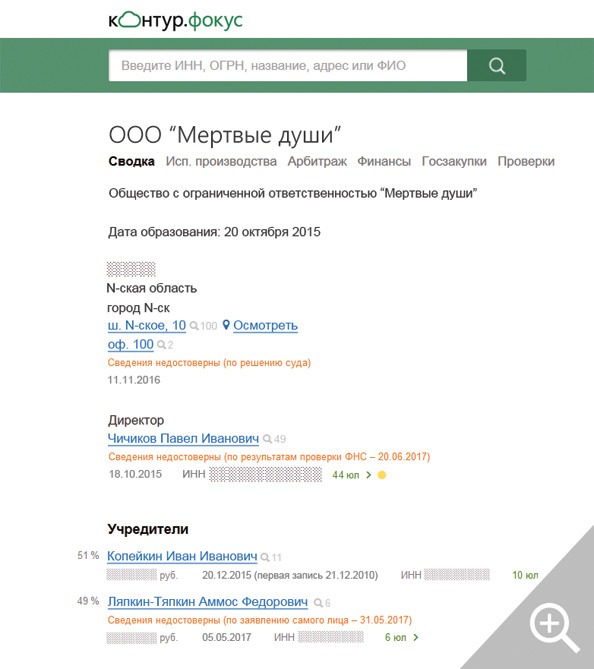594x669 pixels.
Task: Expand the 6 юл chevron for Ляпкин-Тяпкин
Action: click(x=416, y=637)
